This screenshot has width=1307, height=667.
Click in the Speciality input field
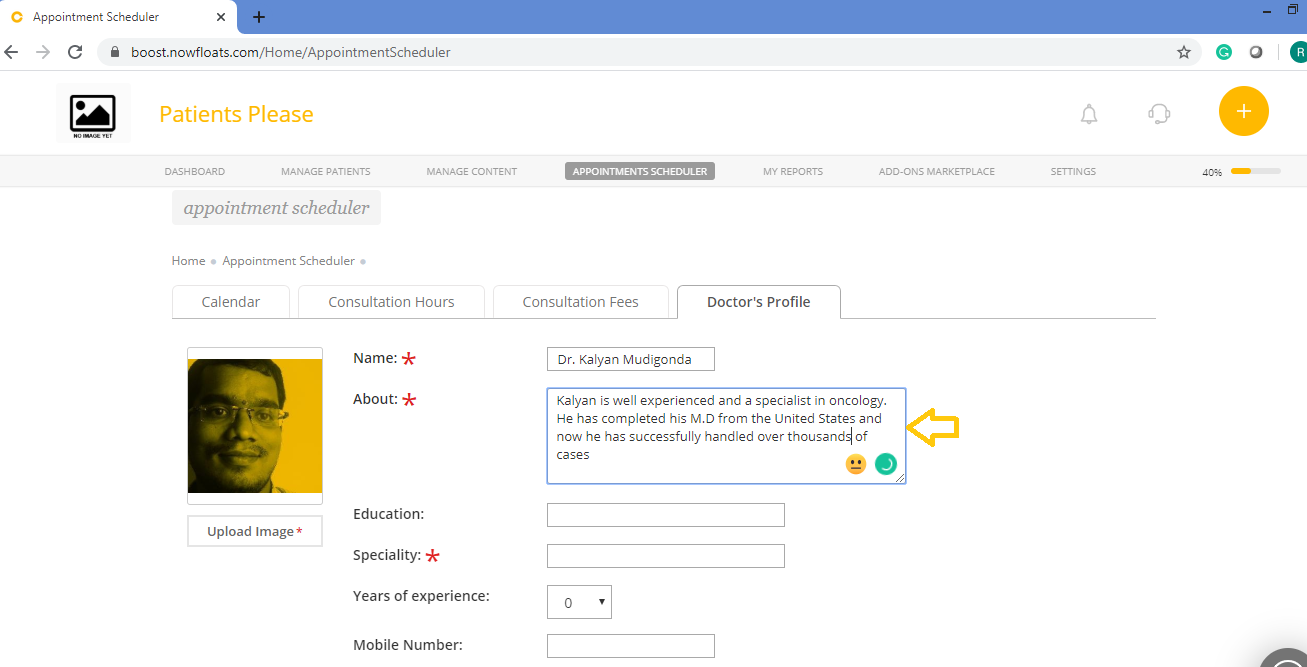click(x=666, y=556)
